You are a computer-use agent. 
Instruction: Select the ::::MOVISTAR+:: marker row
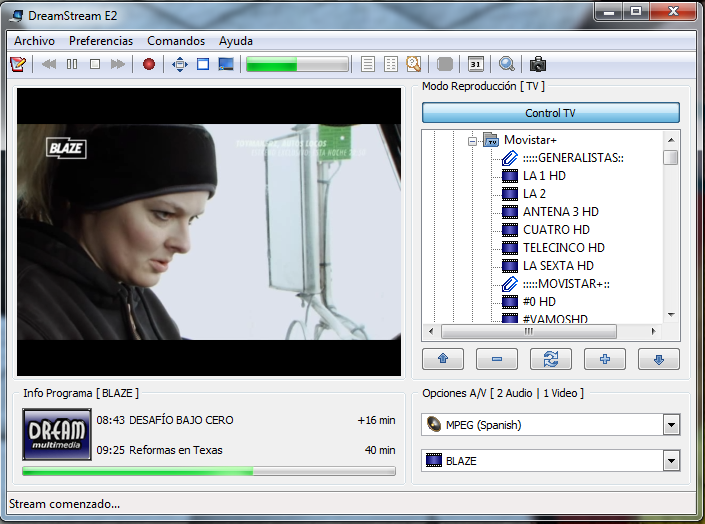[x=566, y=284]
